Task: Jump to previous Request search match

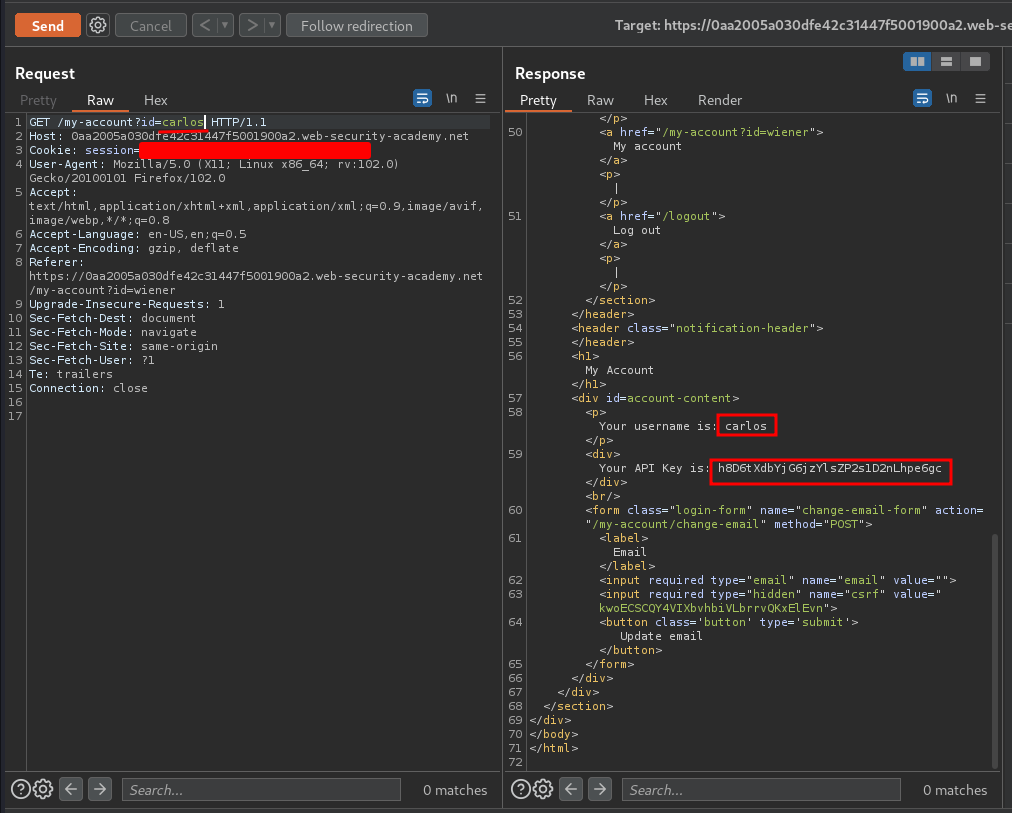Action: coord(71,788)
